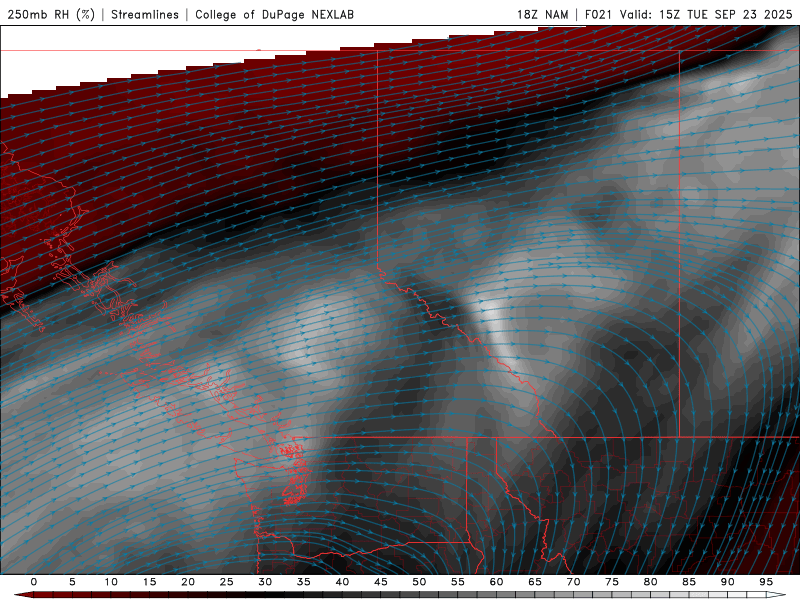Viewport: 800px width, 600px height.
Task: Click the colorbar value 50
Action: (x=419, y=582)
